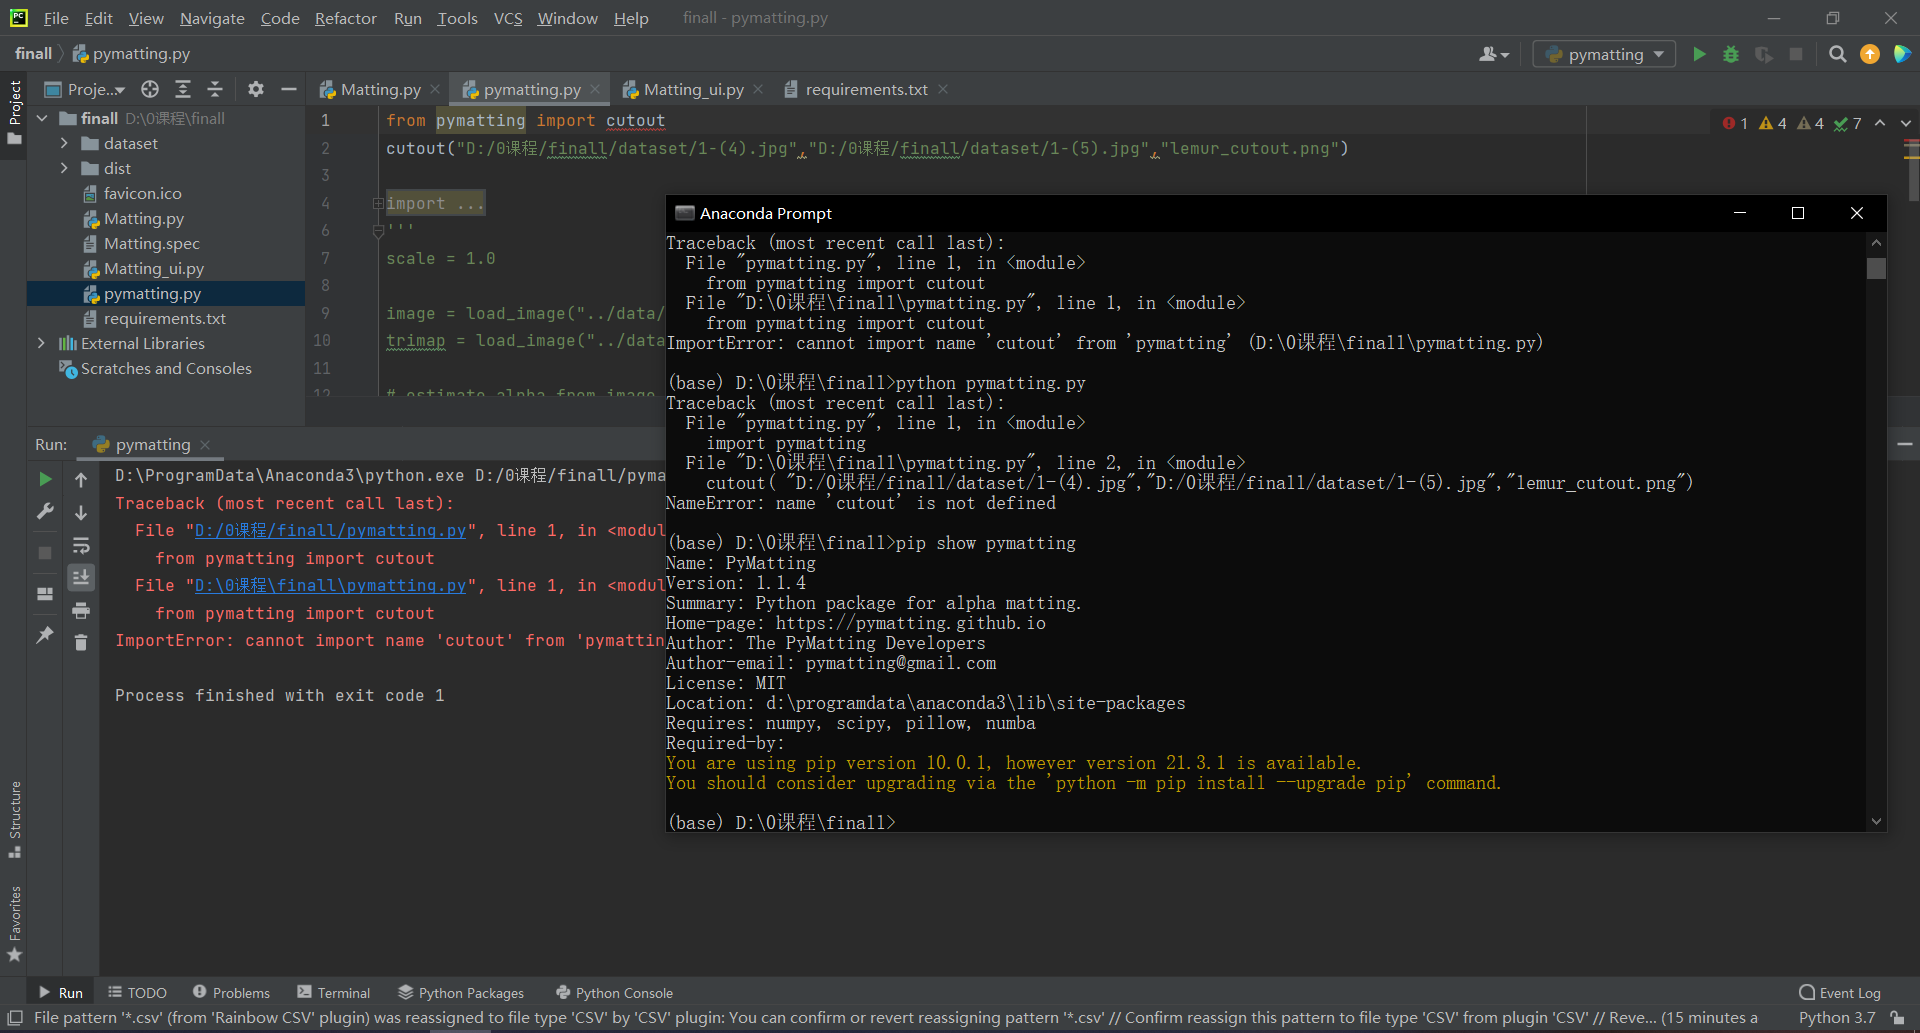Expand External Libraries node
Screen dimensions: 1920x1033
point(41,343)
